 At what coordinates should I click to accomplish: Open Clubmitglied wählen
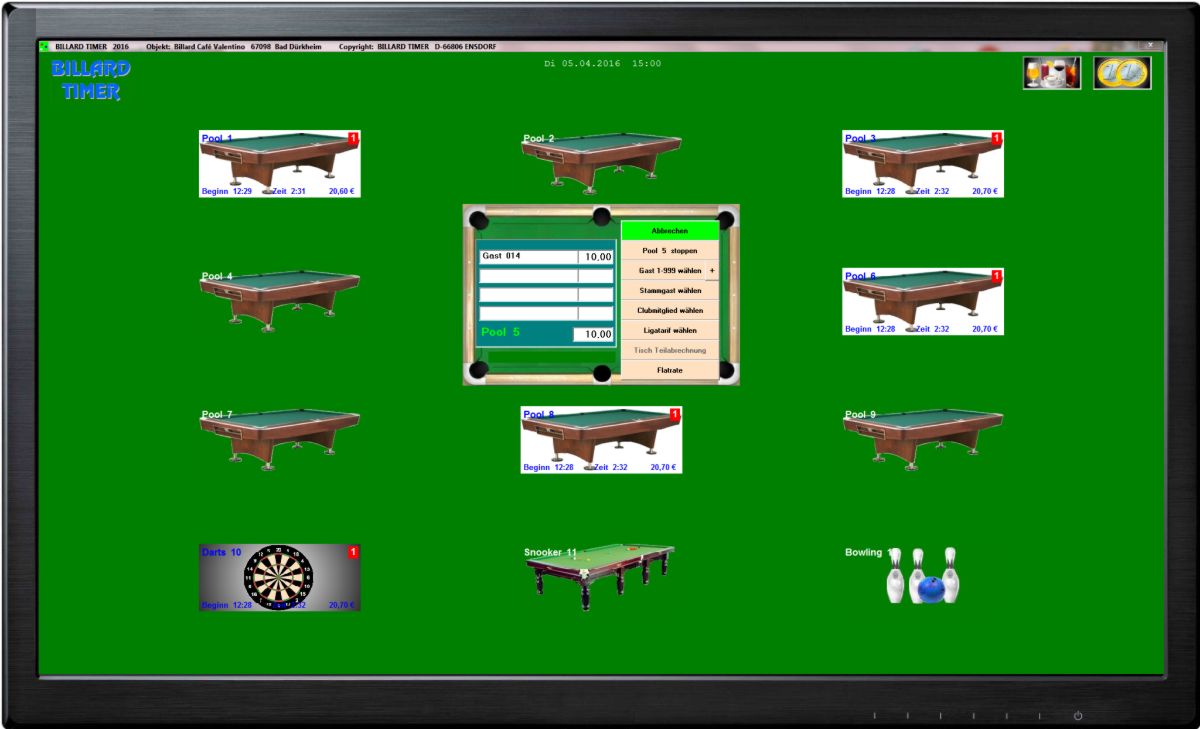[x=669, y=311]
